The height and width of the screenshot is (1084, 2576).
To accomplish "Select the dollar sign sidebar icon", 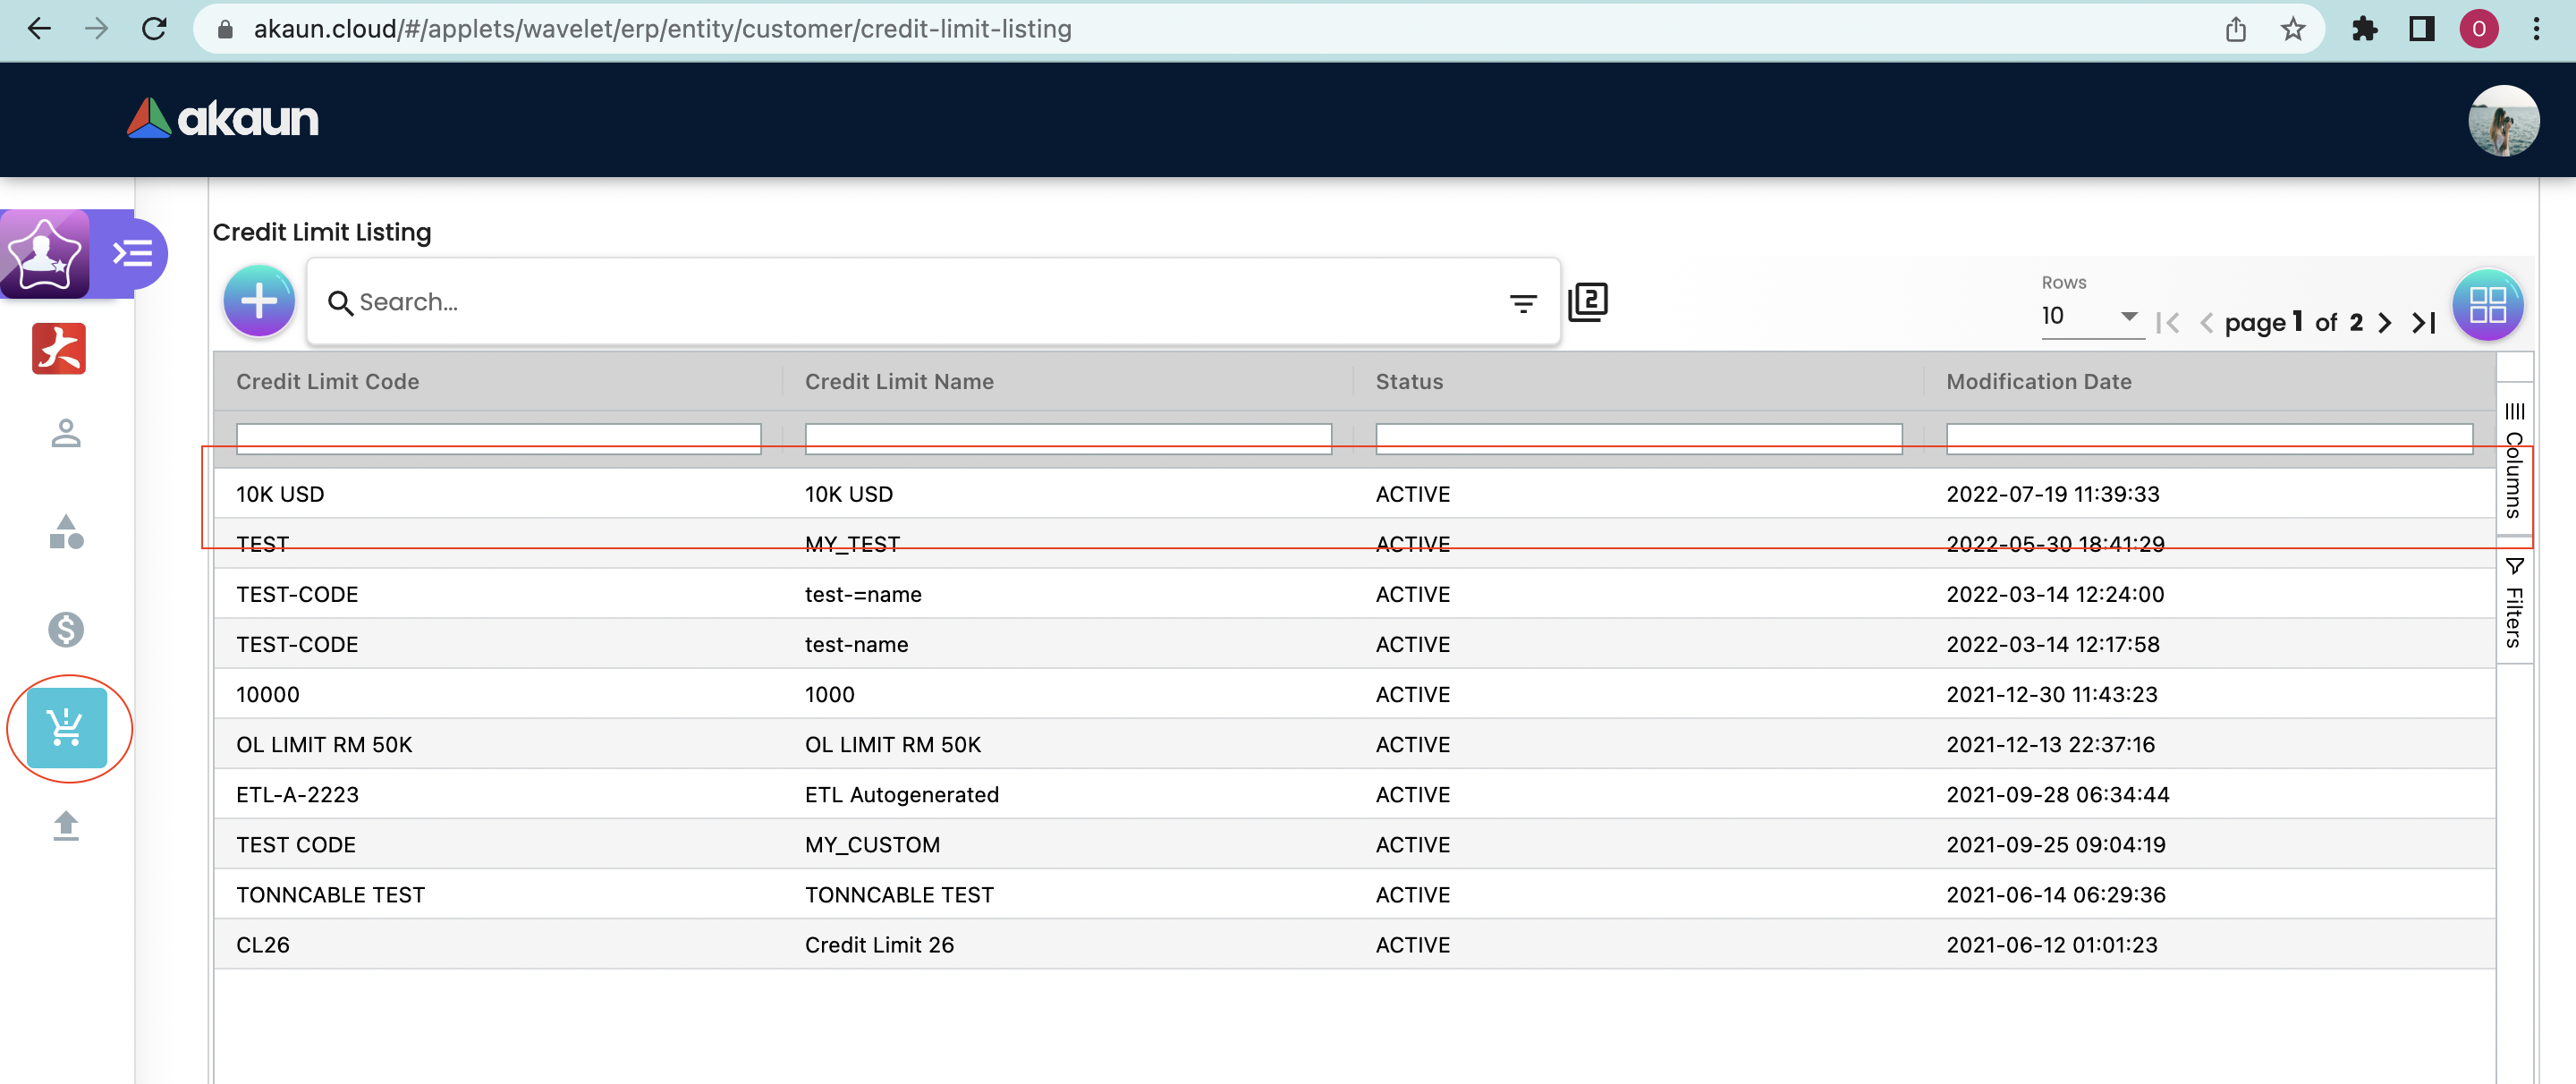I will (66, 629).
